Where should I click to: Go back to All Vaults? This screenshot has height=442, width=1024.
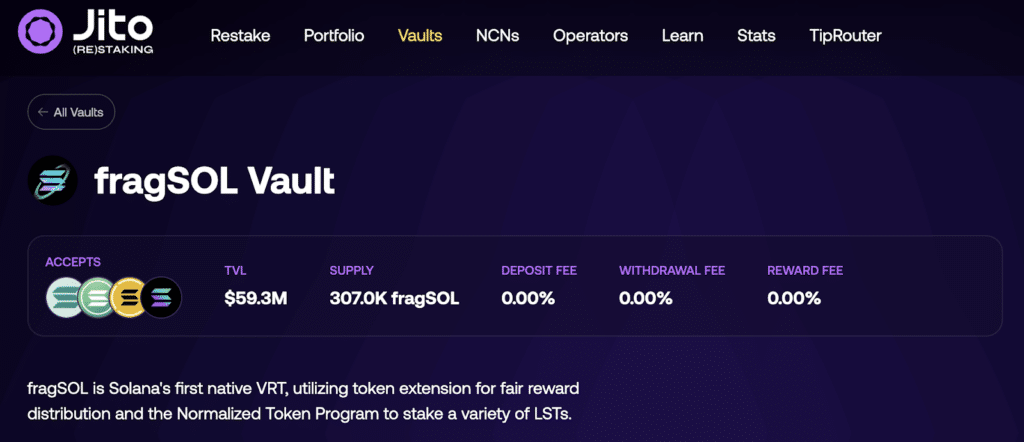tap(72, 112)
